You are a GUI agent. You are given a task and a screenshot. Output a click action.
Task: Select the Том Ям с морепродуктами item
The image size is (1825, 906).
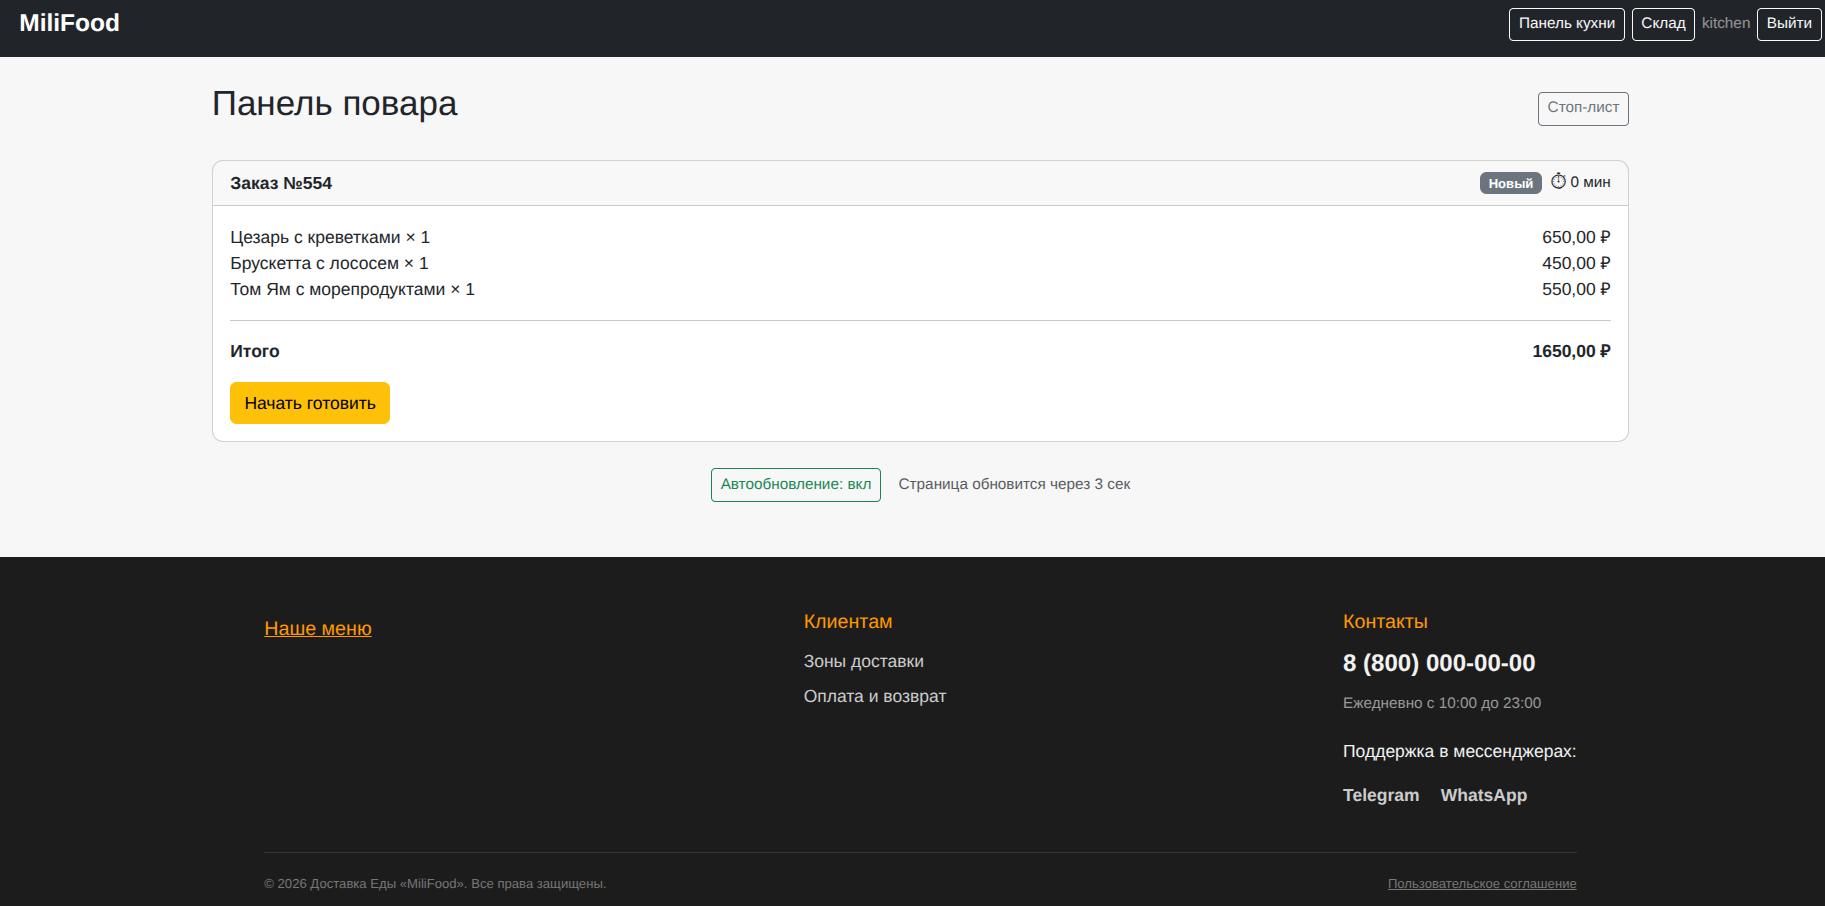pos(352,289)
